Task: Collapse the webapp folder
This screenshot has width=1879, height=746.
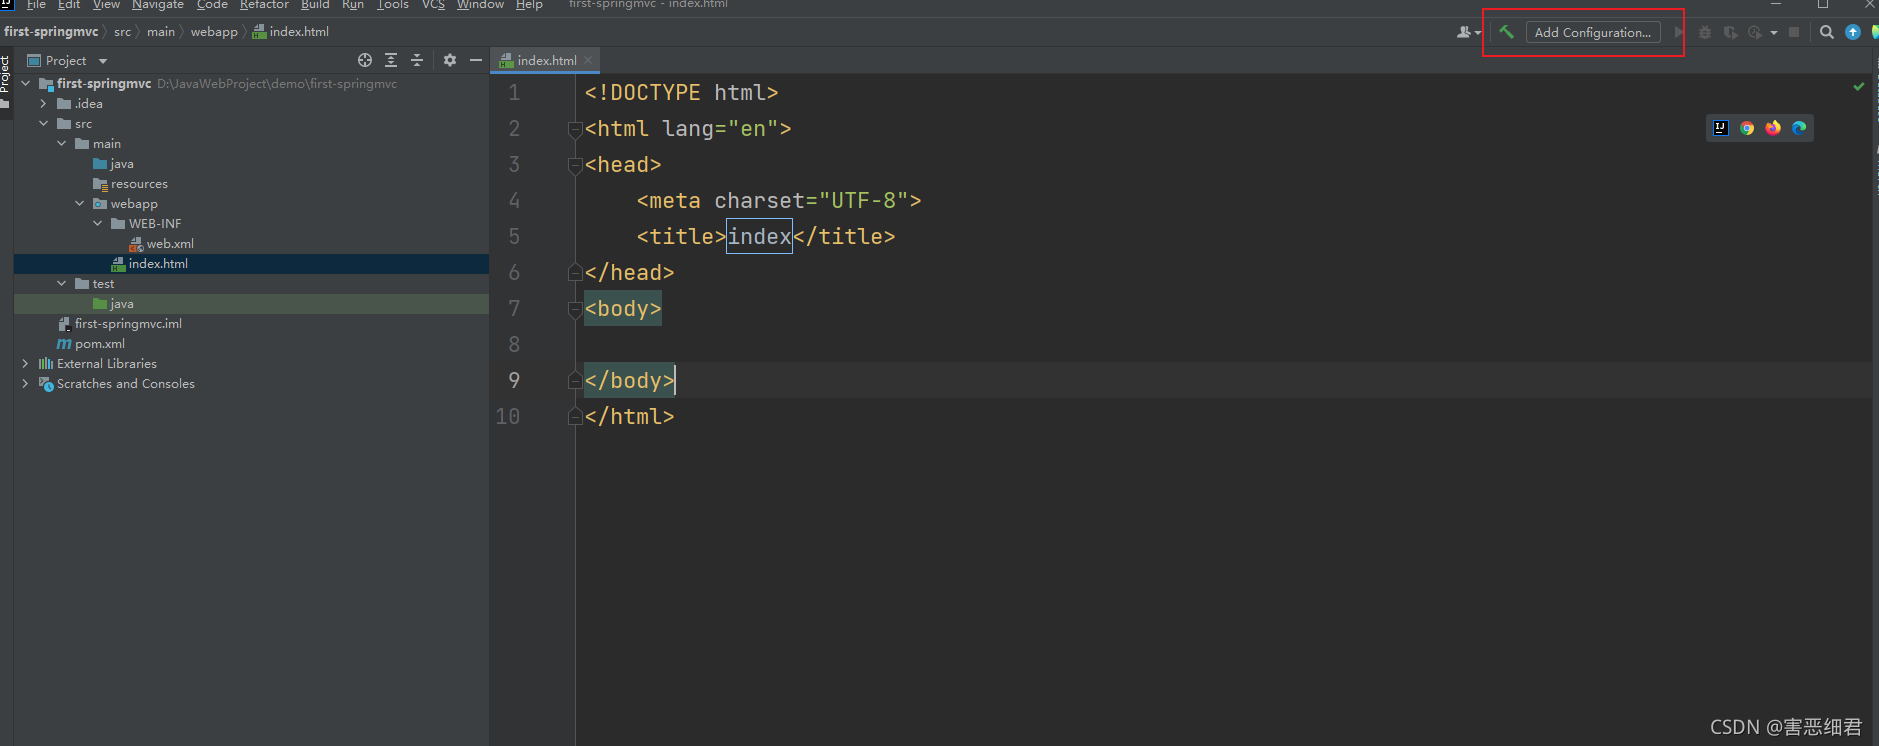Action: pyautogui.click(x=80, y=204)
